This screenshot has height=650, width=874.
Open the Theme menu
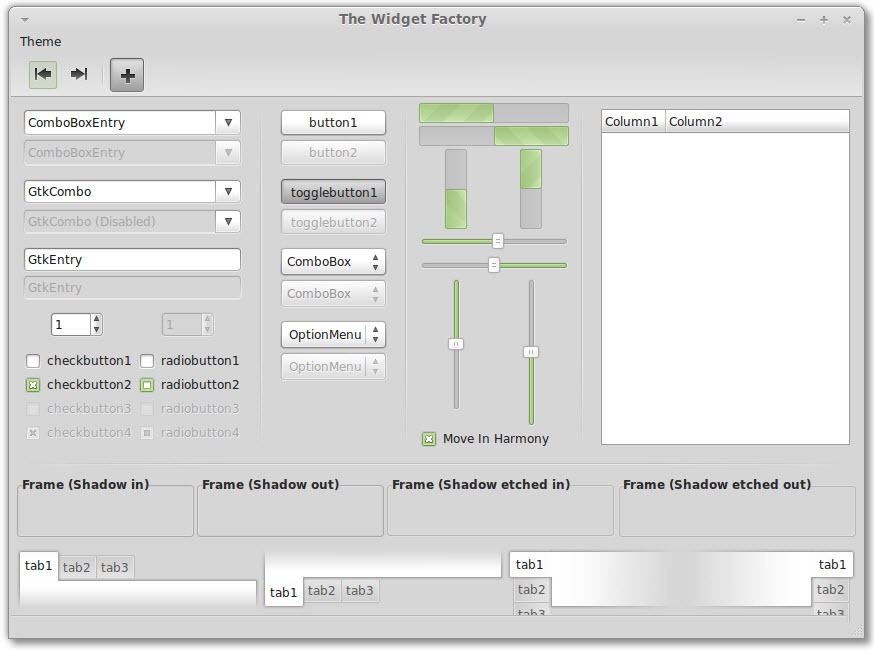pos(41,42)
